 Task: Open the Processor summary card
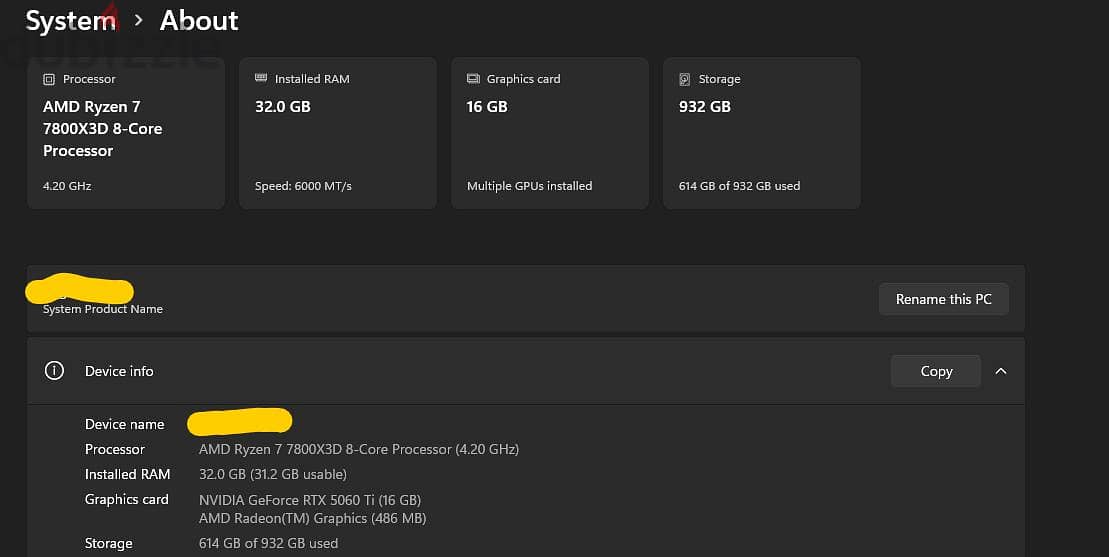[x=126, y=133]
